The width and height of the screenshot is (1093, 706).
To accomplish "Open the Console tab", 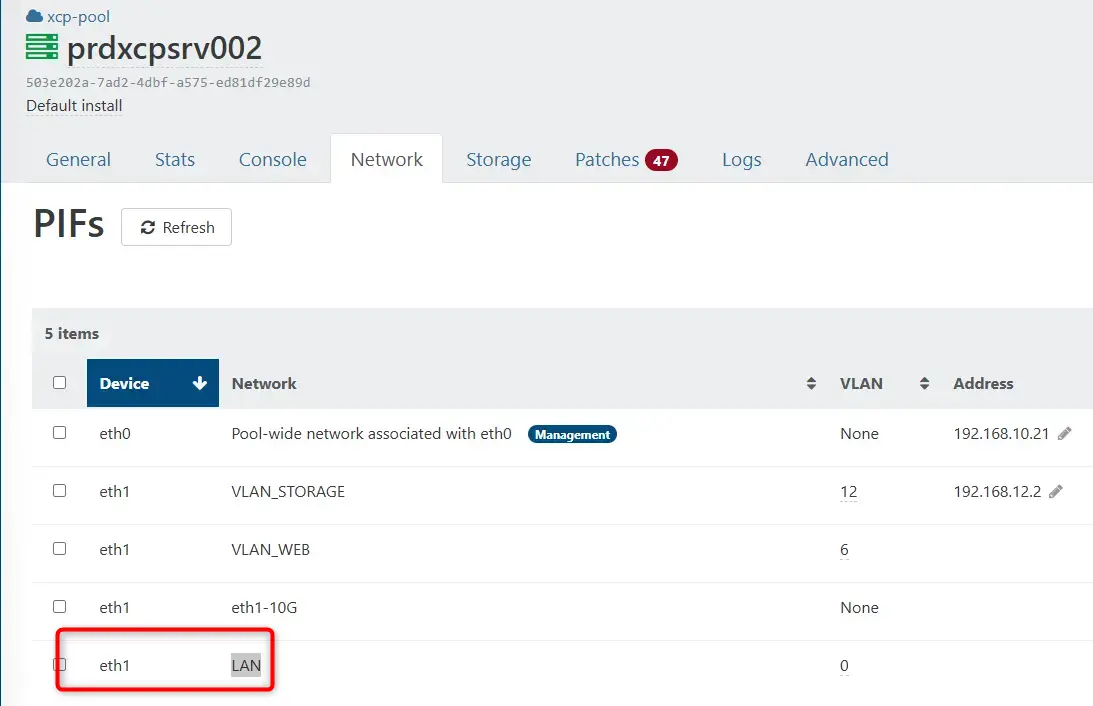I will [273, 160].
